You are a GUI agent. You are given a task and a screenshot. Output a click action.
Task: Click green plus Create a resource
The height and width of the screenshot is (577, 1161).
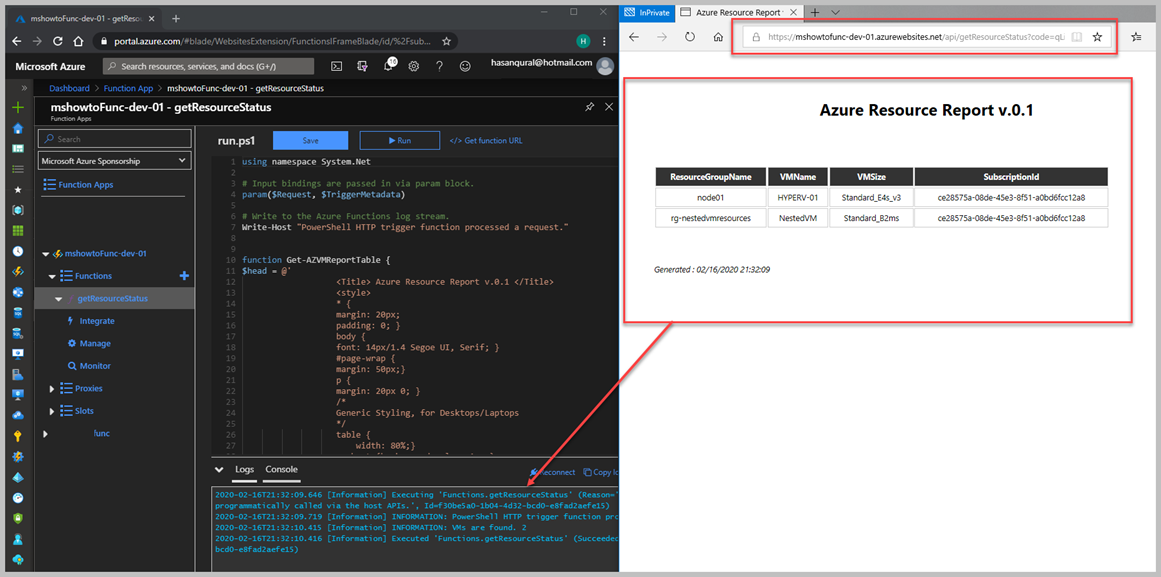(19, 108)
